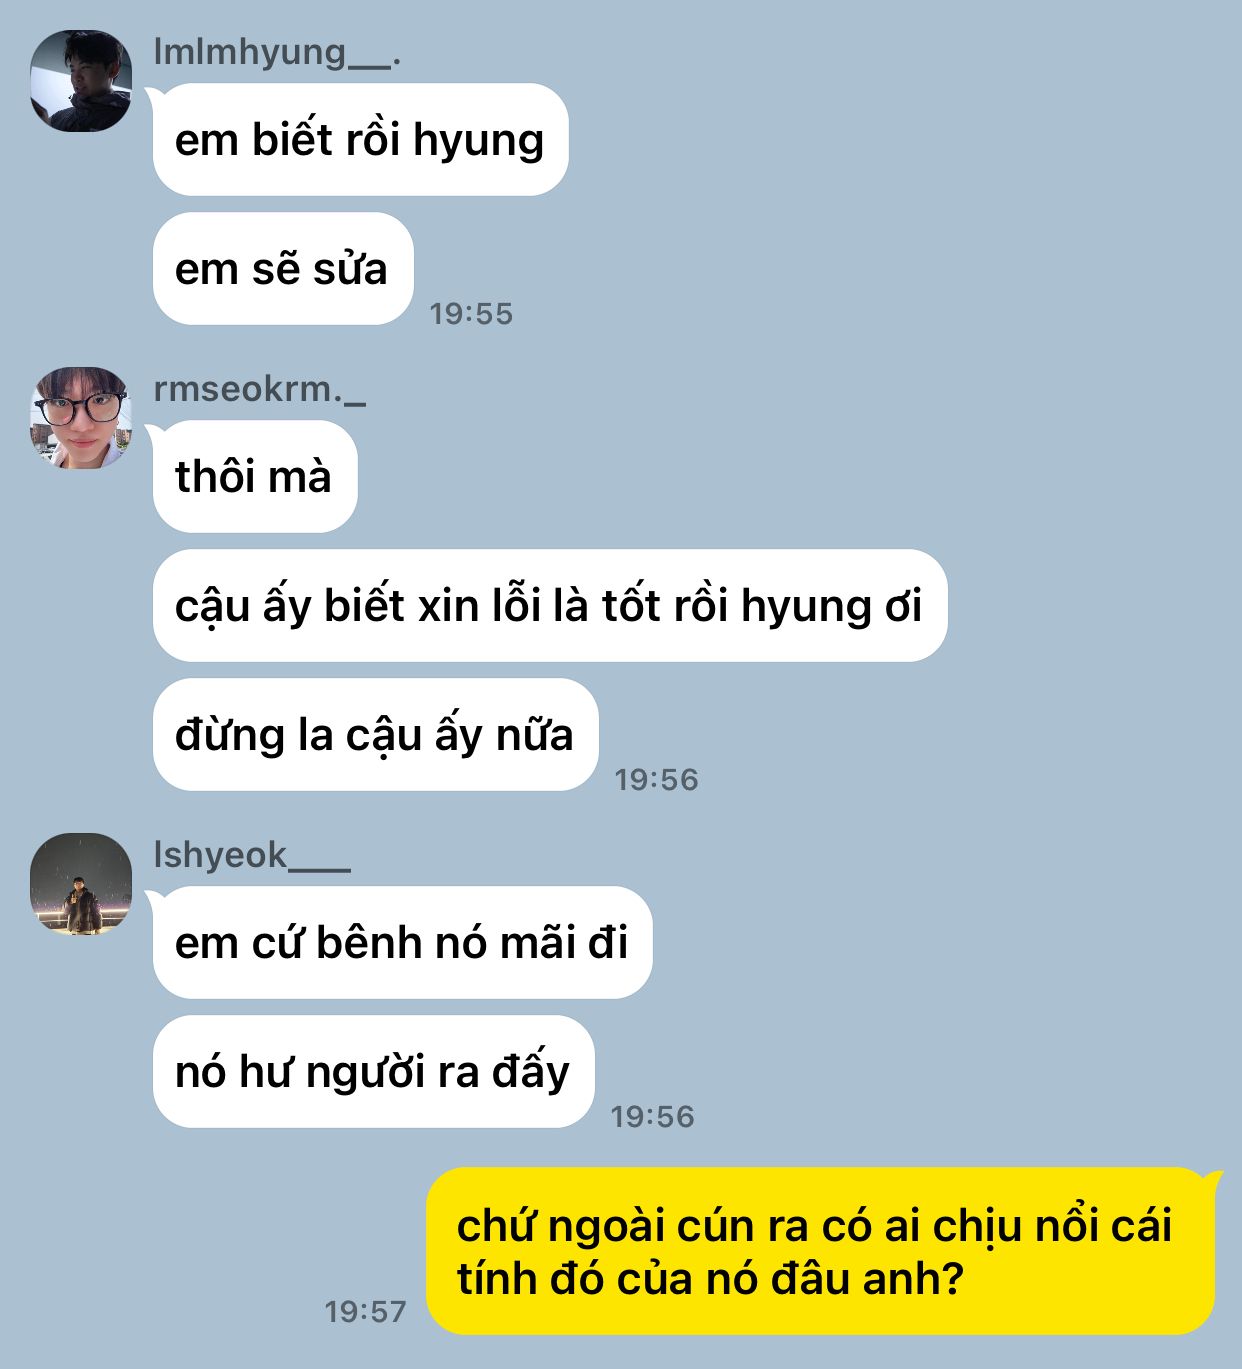
Task: Tap the 19:55 timestamp
Action: [x=471, y=314]
